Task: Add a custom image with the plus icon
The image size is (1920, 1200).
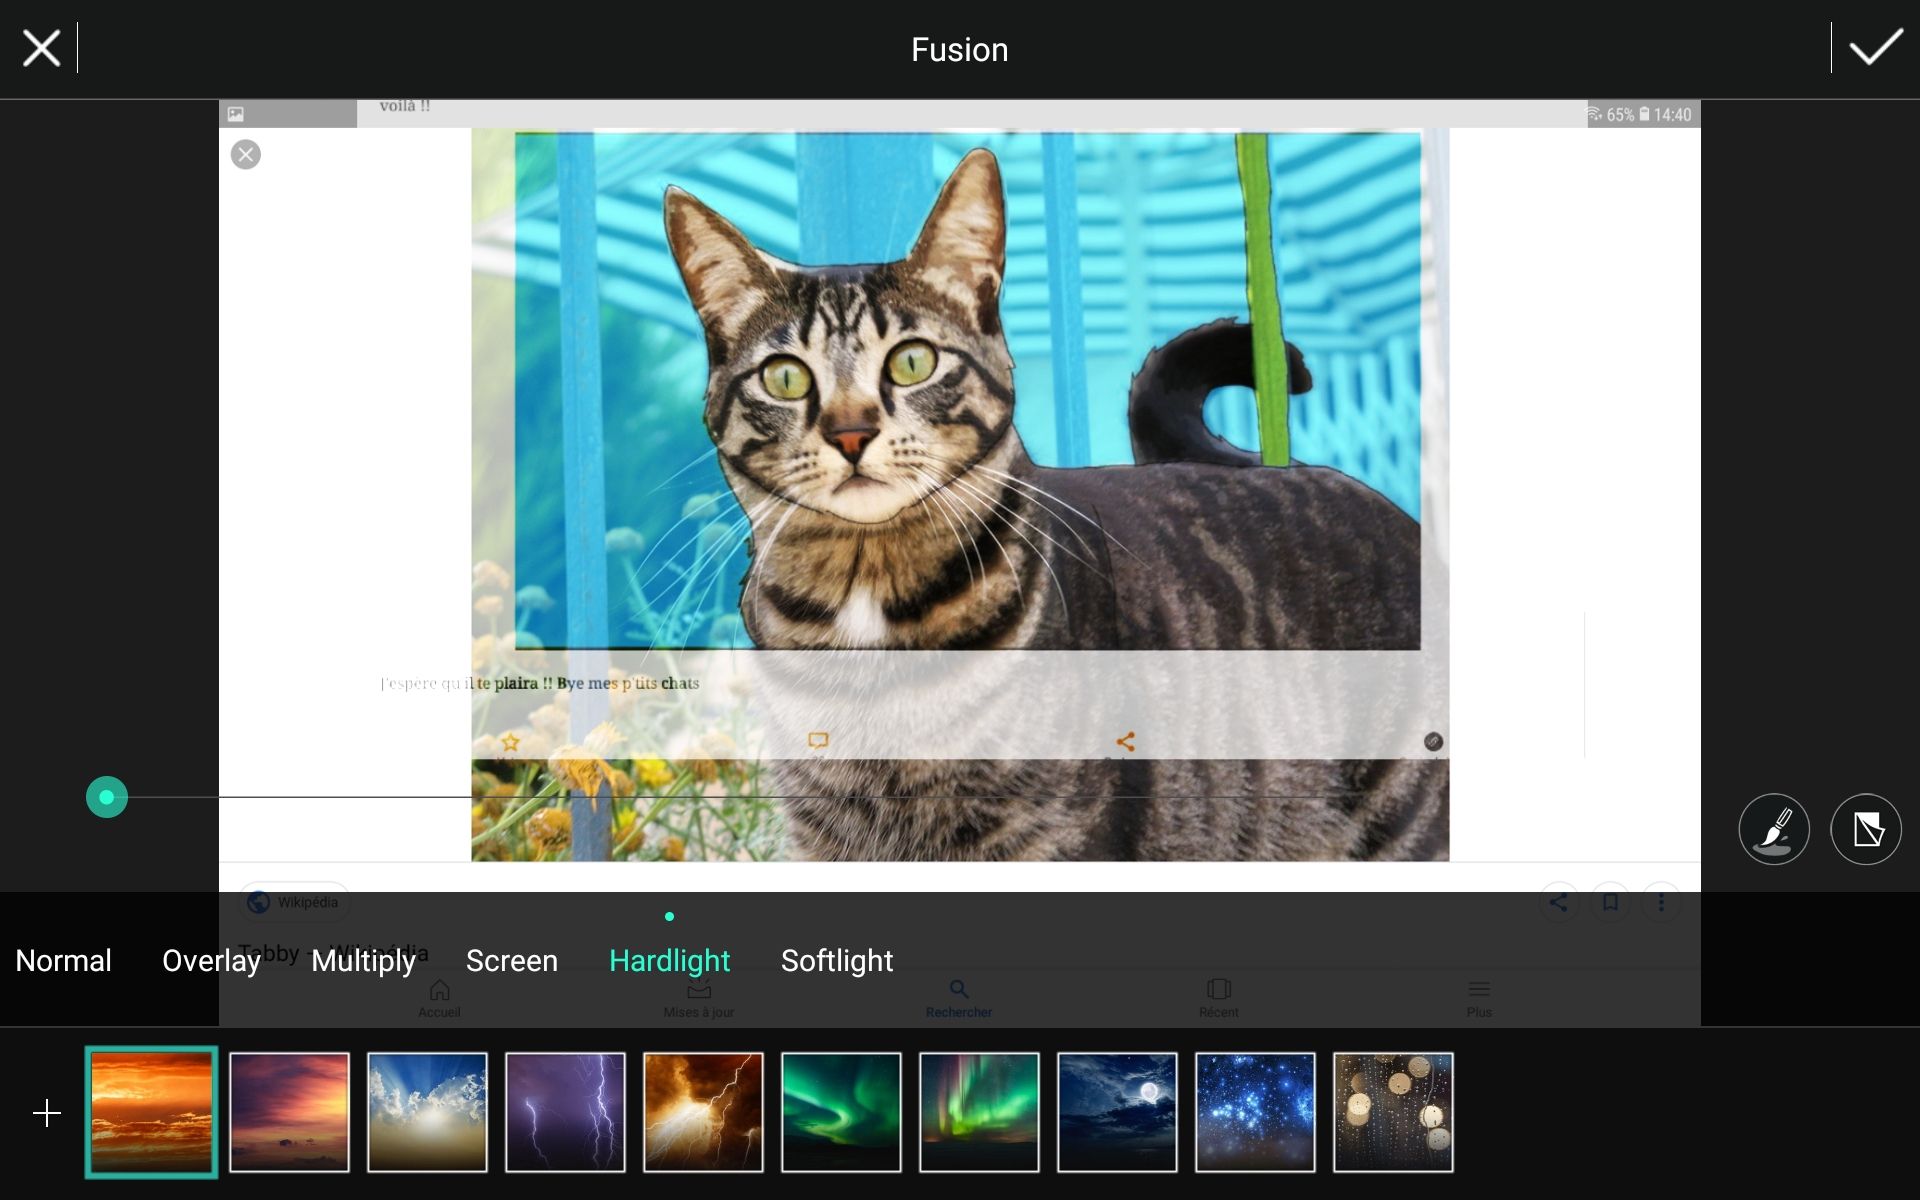Action: 47,1113
